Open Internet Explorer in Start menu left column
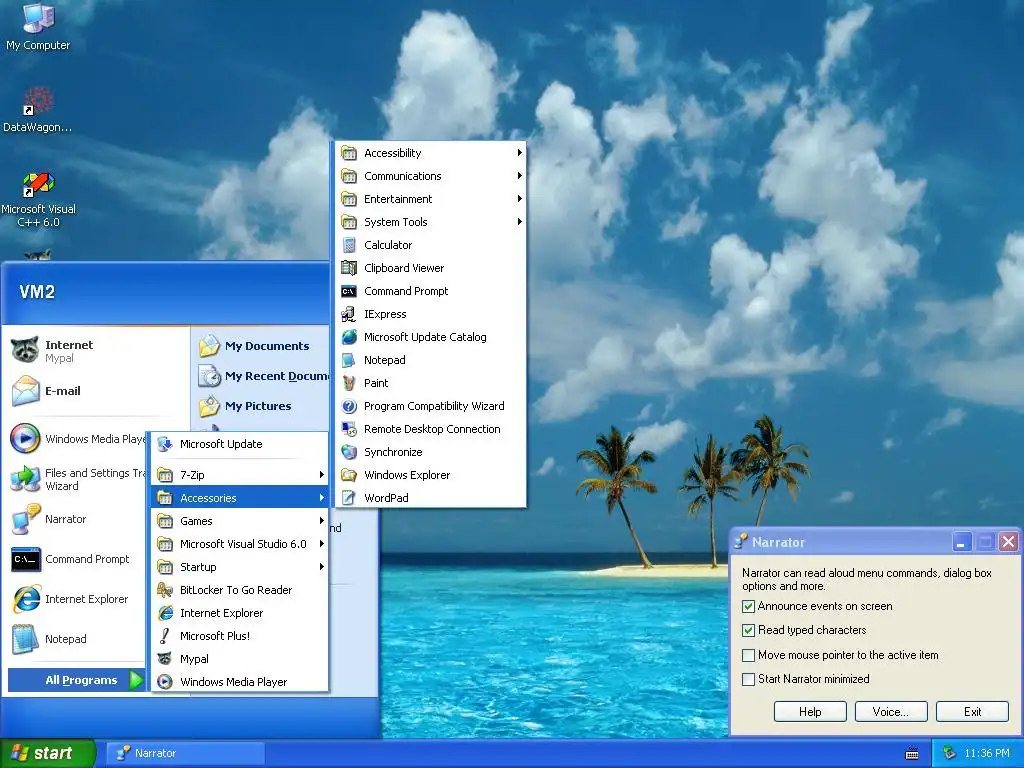The height and width of the screenshot is (768, 1024). [77, 600]
